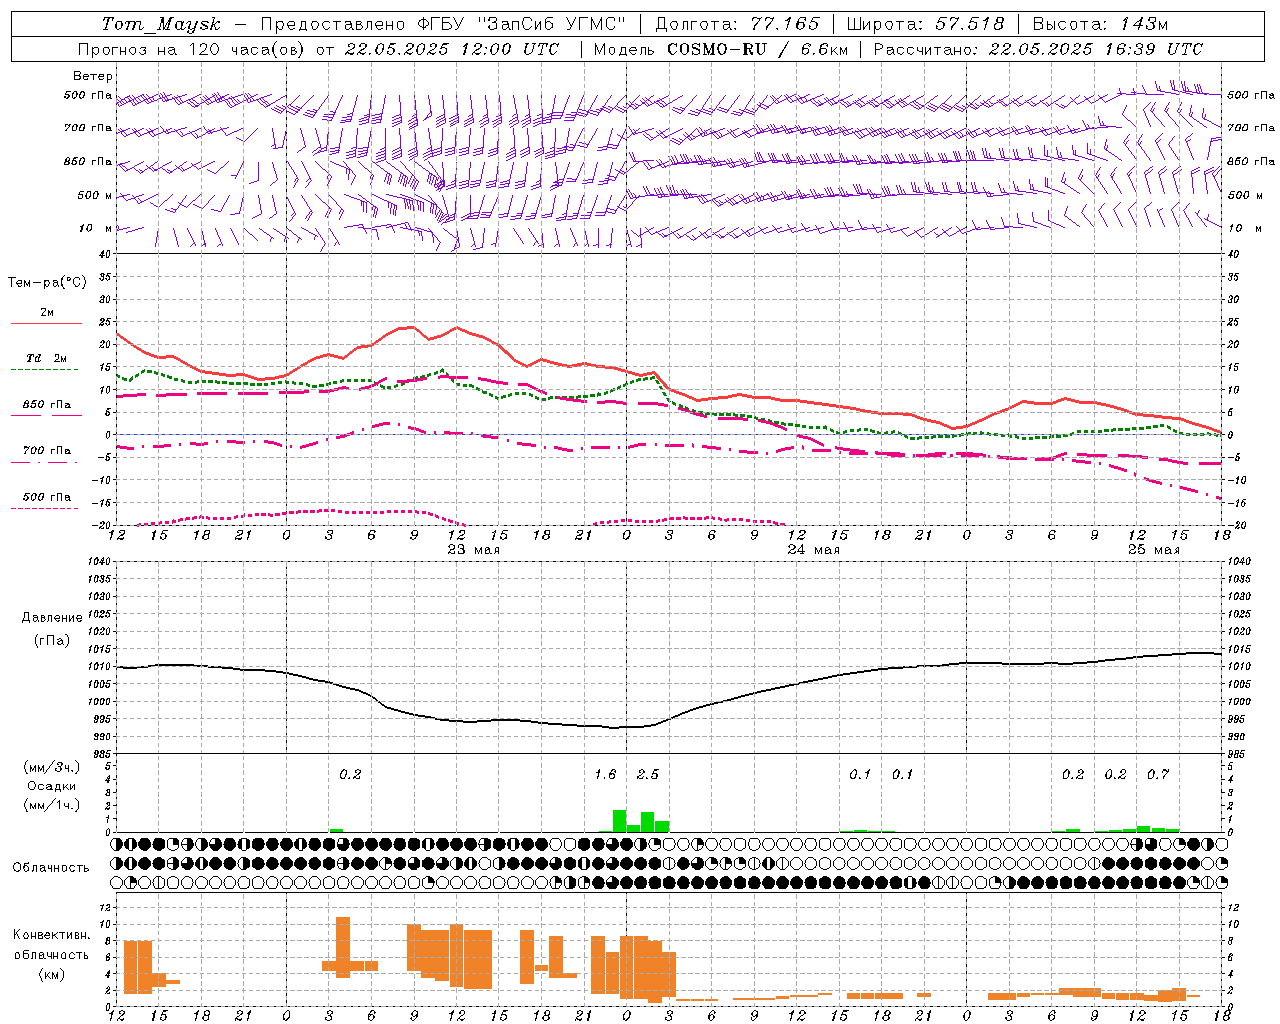The height and width of the screenshot is (1024, 1280).
Task: Click the red solid legend line under '2м'
Action: [x=46, y=324]
